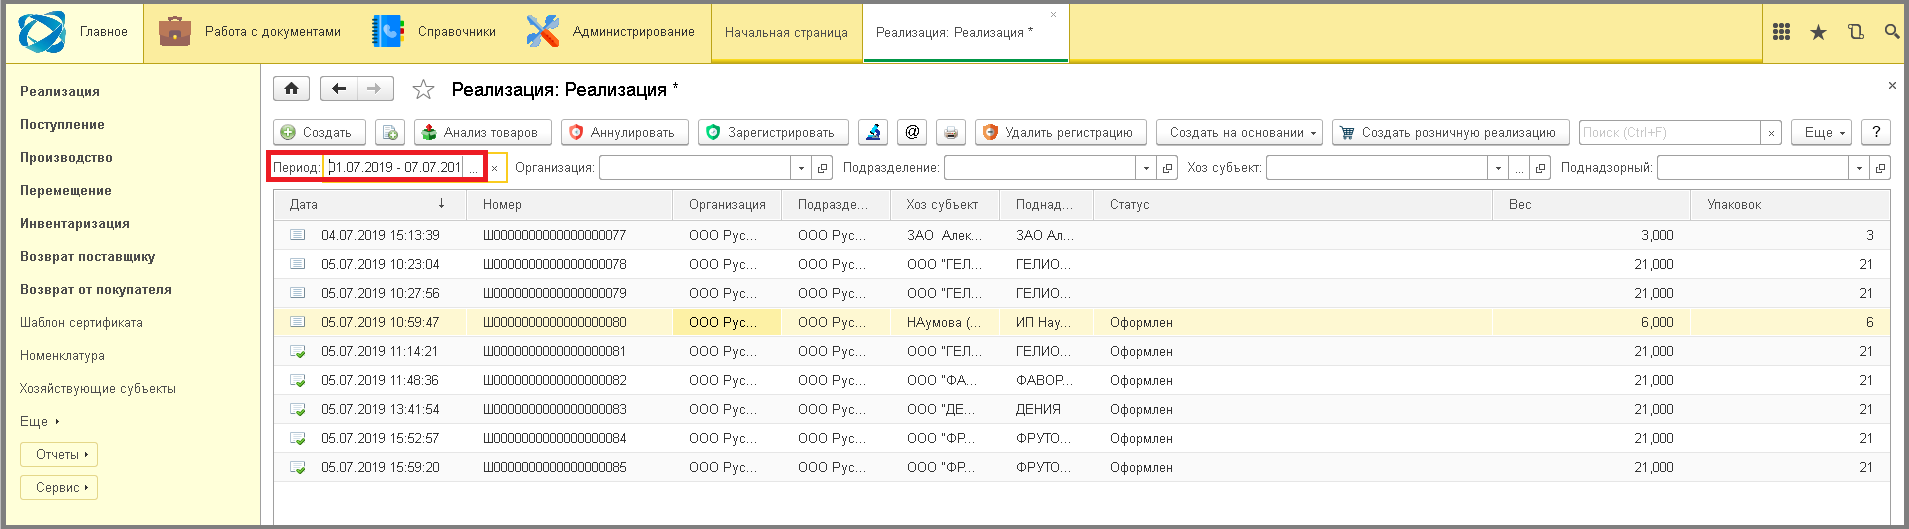The image size is (1909, 529).
Task: Click posted-document icon of row ending 085
Action: (x=297, y=467)
